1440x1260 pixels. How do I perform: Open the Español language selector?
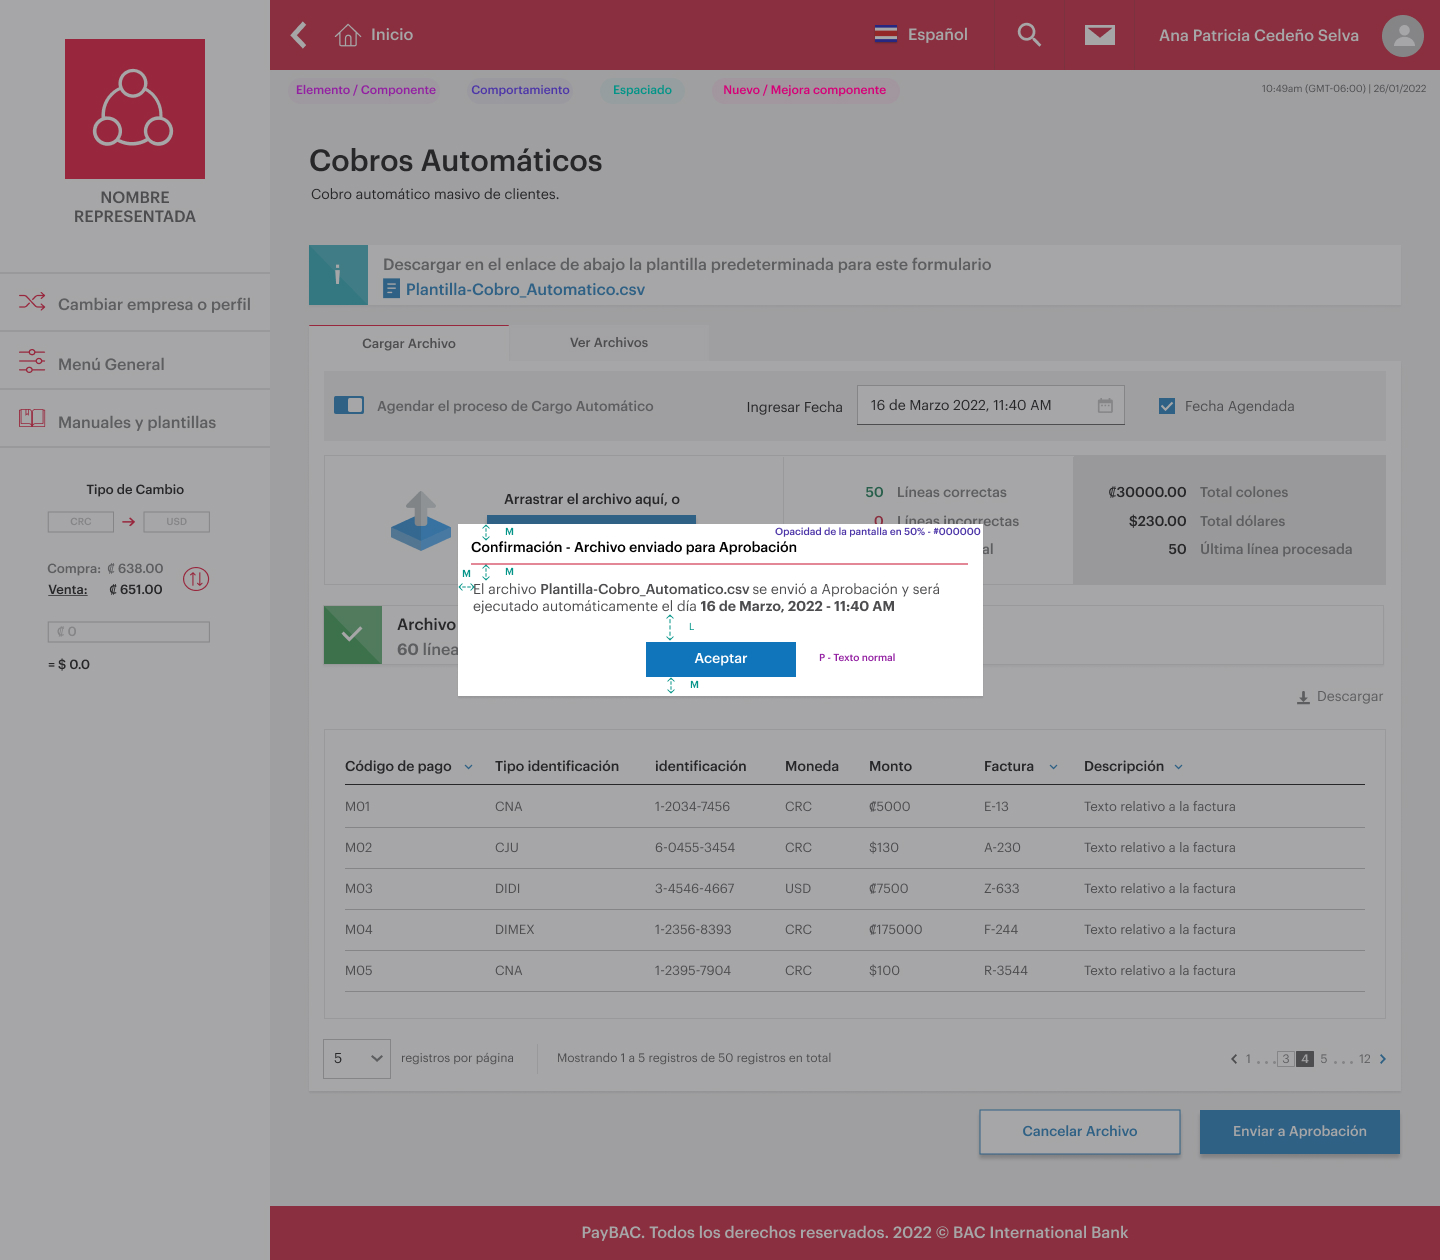[x=920, y=34]
